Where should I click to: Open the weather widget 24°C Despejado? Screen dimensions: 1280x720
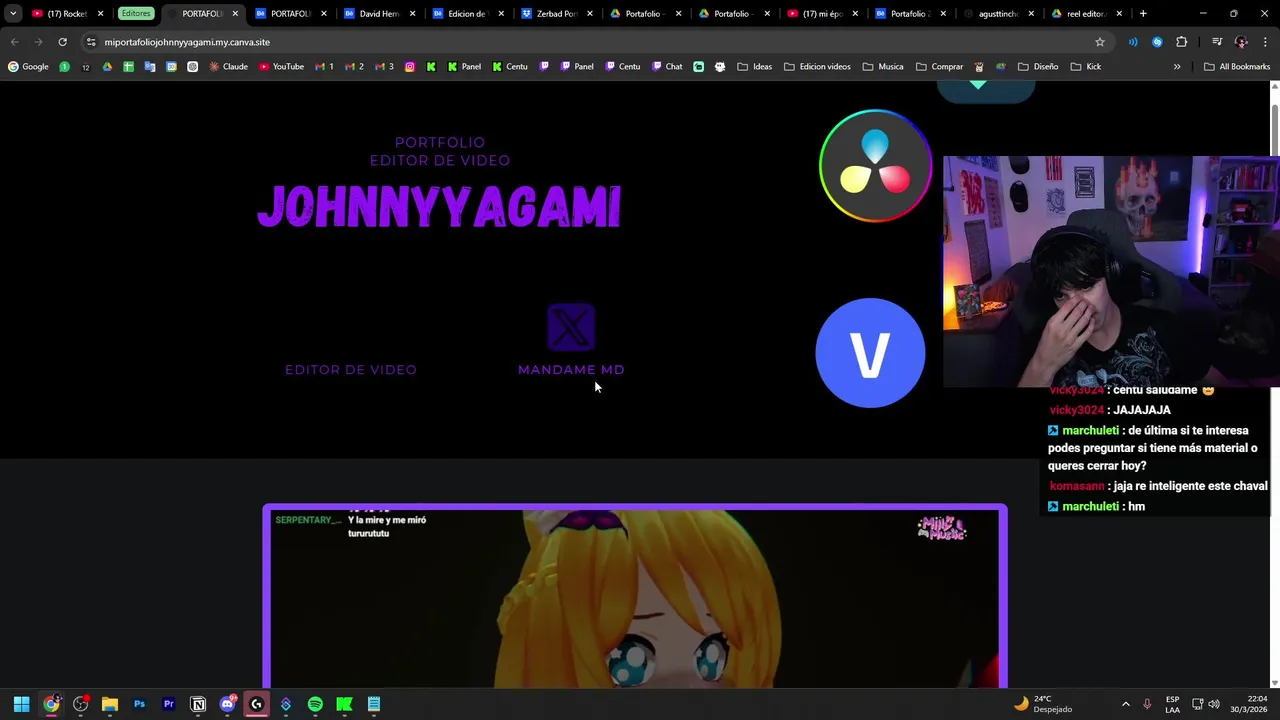1043,704
